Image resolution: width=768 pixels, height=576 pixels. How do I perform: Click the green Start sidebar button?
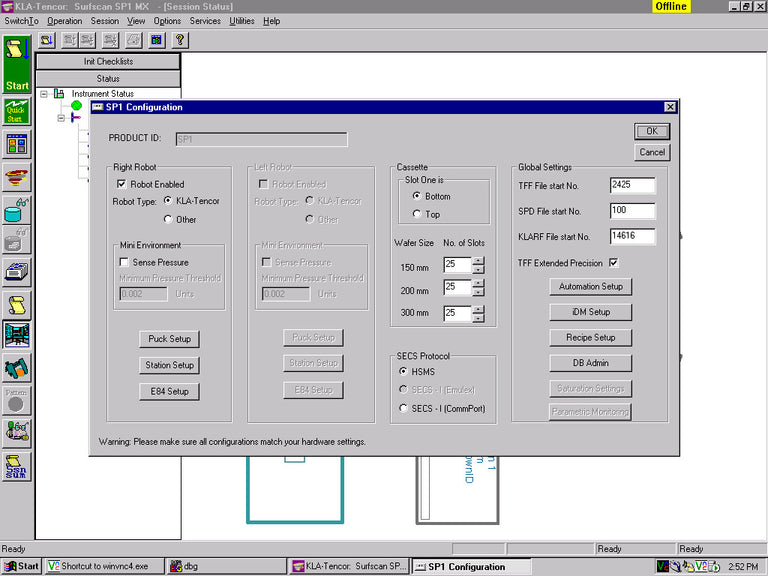coord(17,64)
